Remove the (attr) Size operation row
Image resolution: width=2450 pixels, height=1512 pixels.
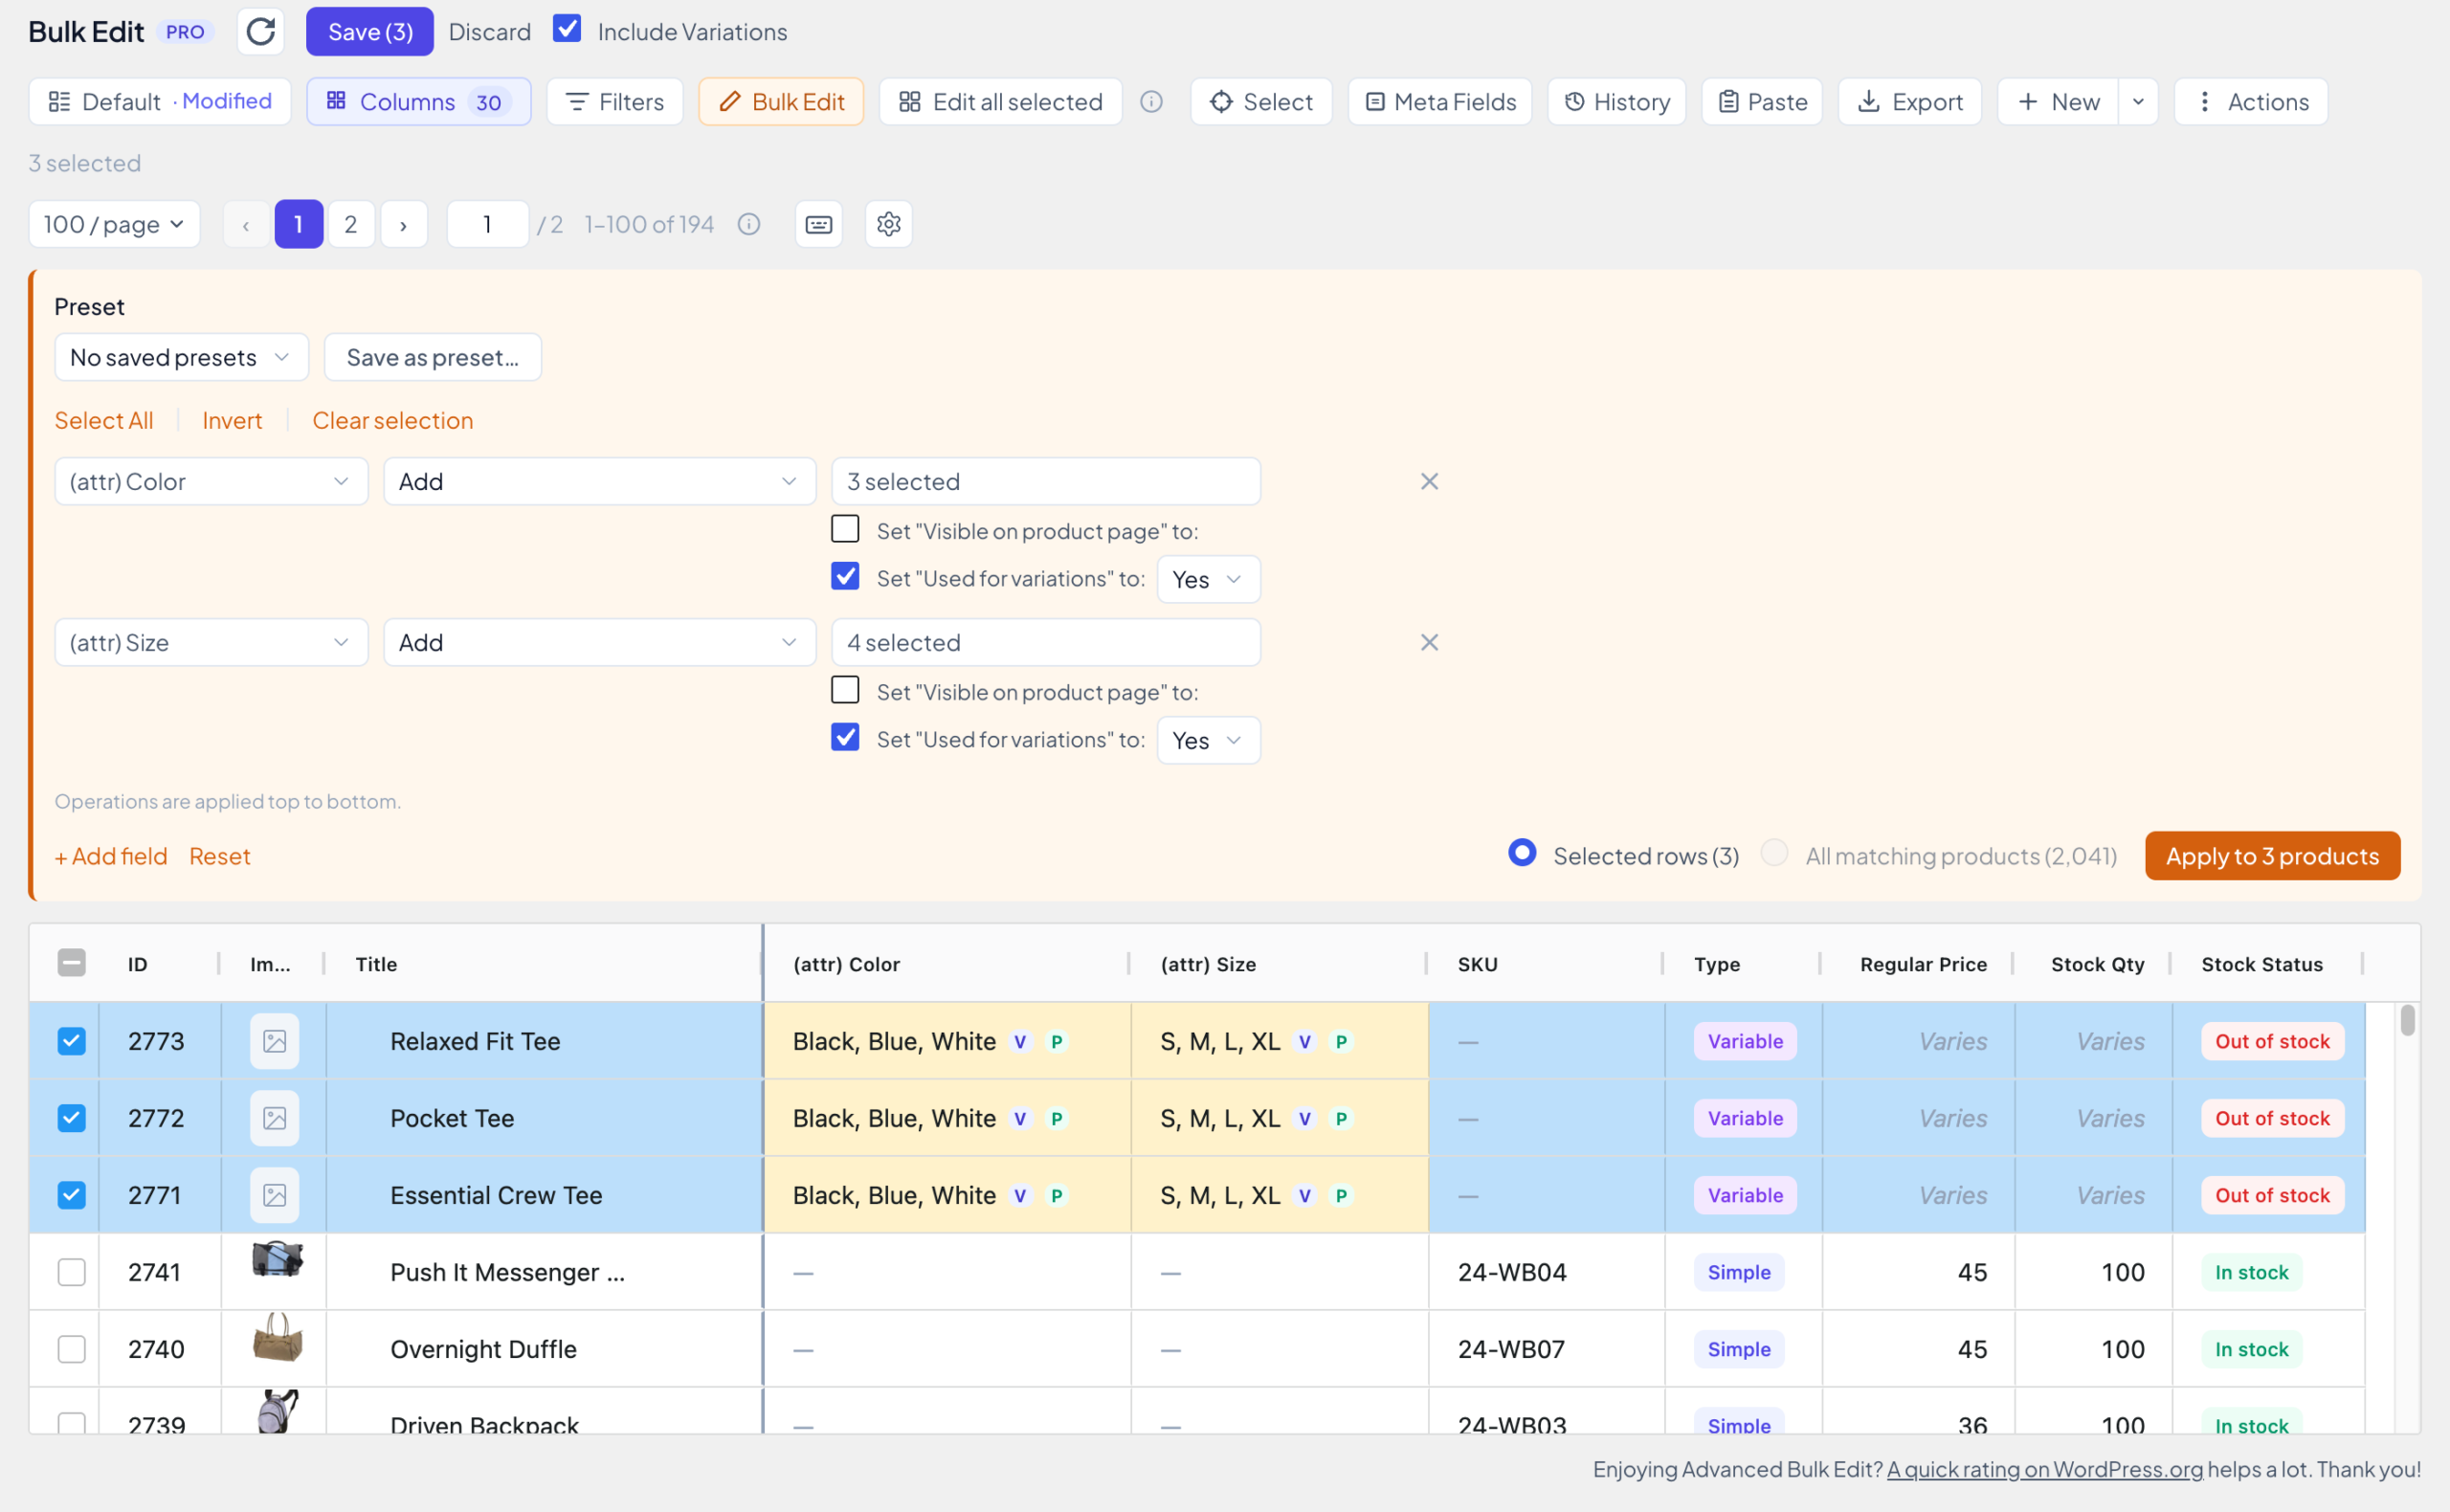tap(1429, 643)
